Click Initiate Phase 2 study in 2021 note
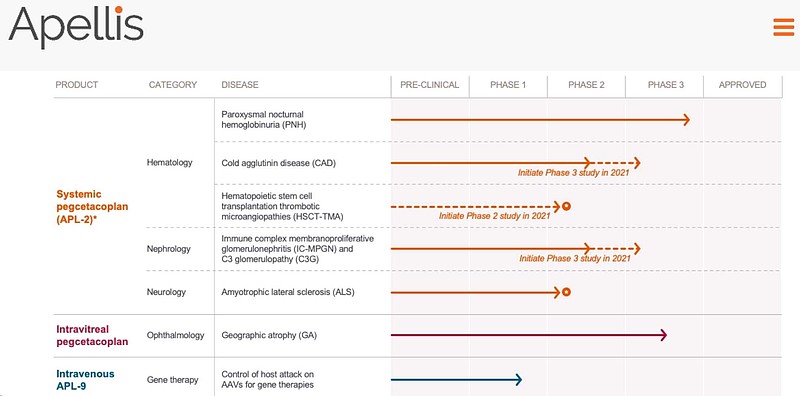 (x=494, y=216)
